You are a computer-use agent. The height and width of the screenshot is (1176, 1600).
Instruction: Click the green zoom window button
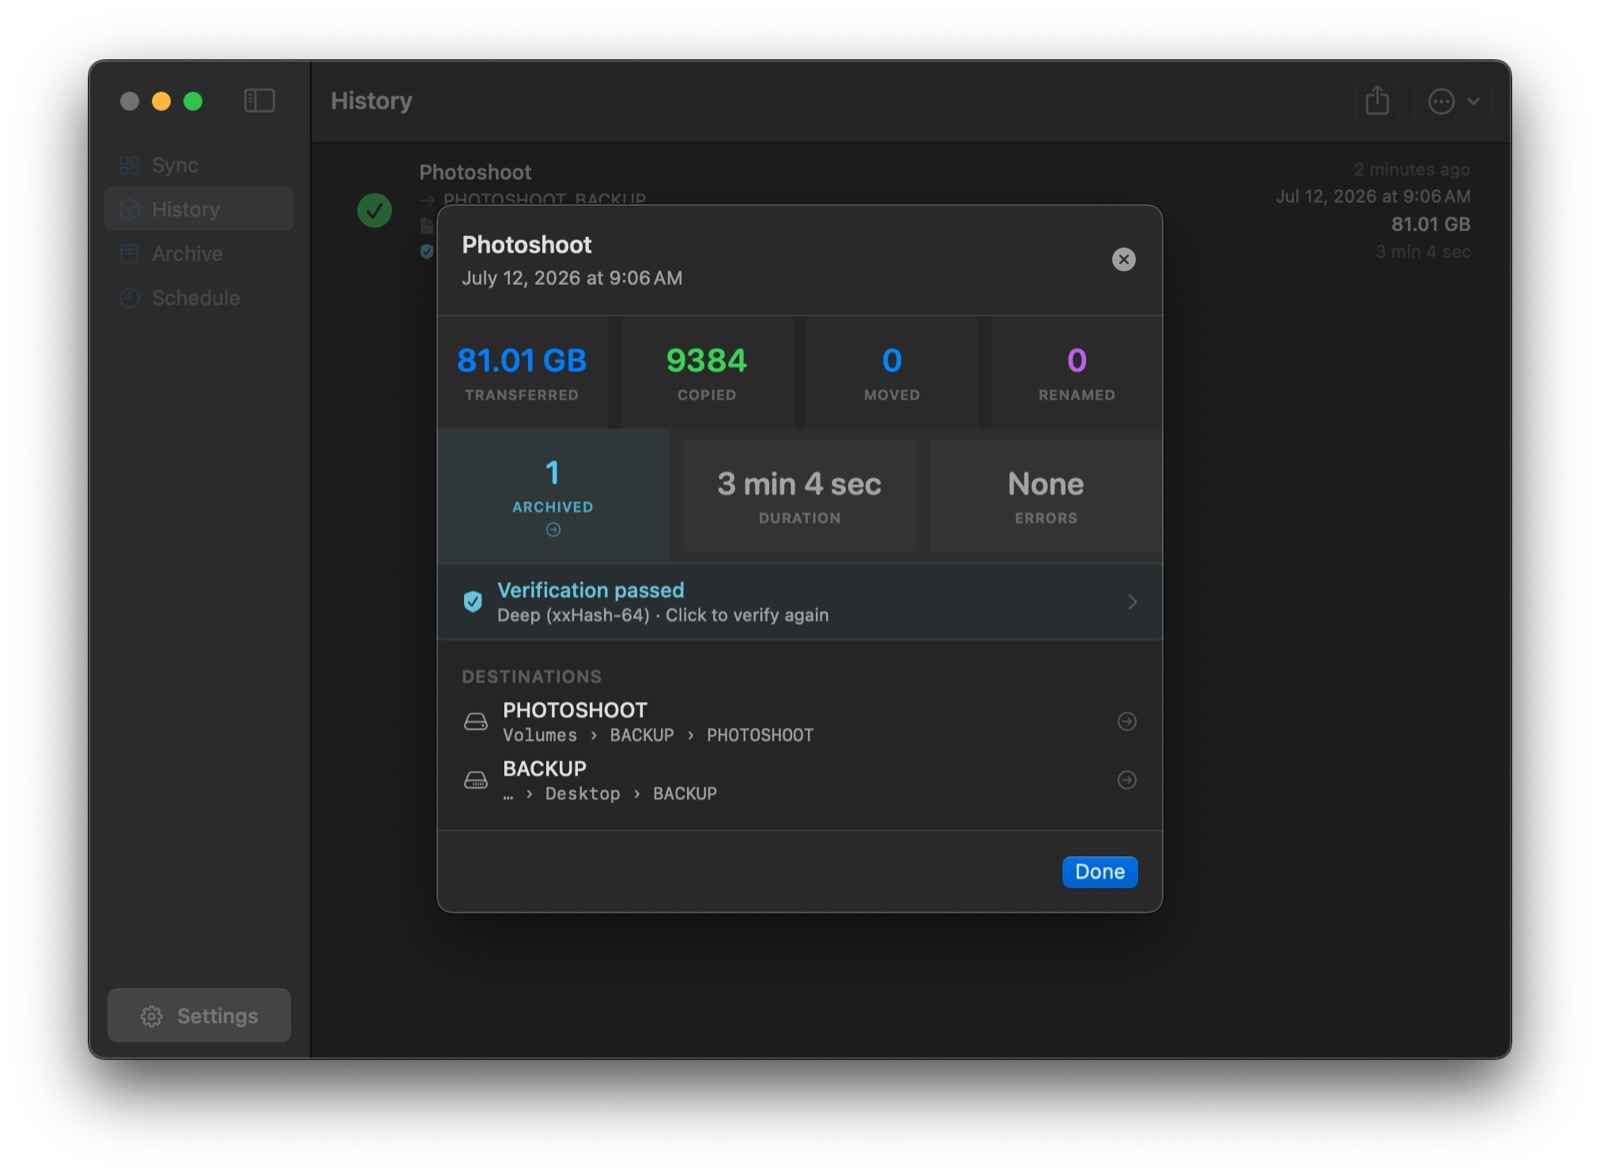point(193,101)
